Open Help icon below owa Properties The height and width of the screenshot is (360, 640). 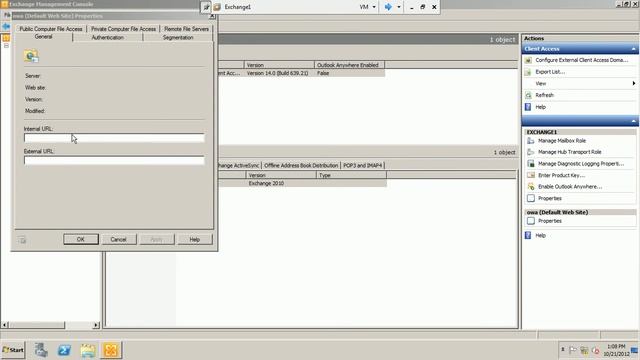tap(528, 236)
